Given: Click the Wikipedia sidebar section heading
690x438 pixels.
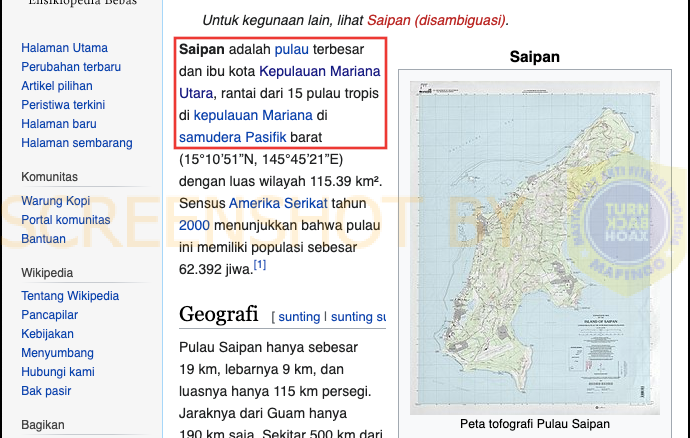Looking at the screenshot, I should coord(47,272).
